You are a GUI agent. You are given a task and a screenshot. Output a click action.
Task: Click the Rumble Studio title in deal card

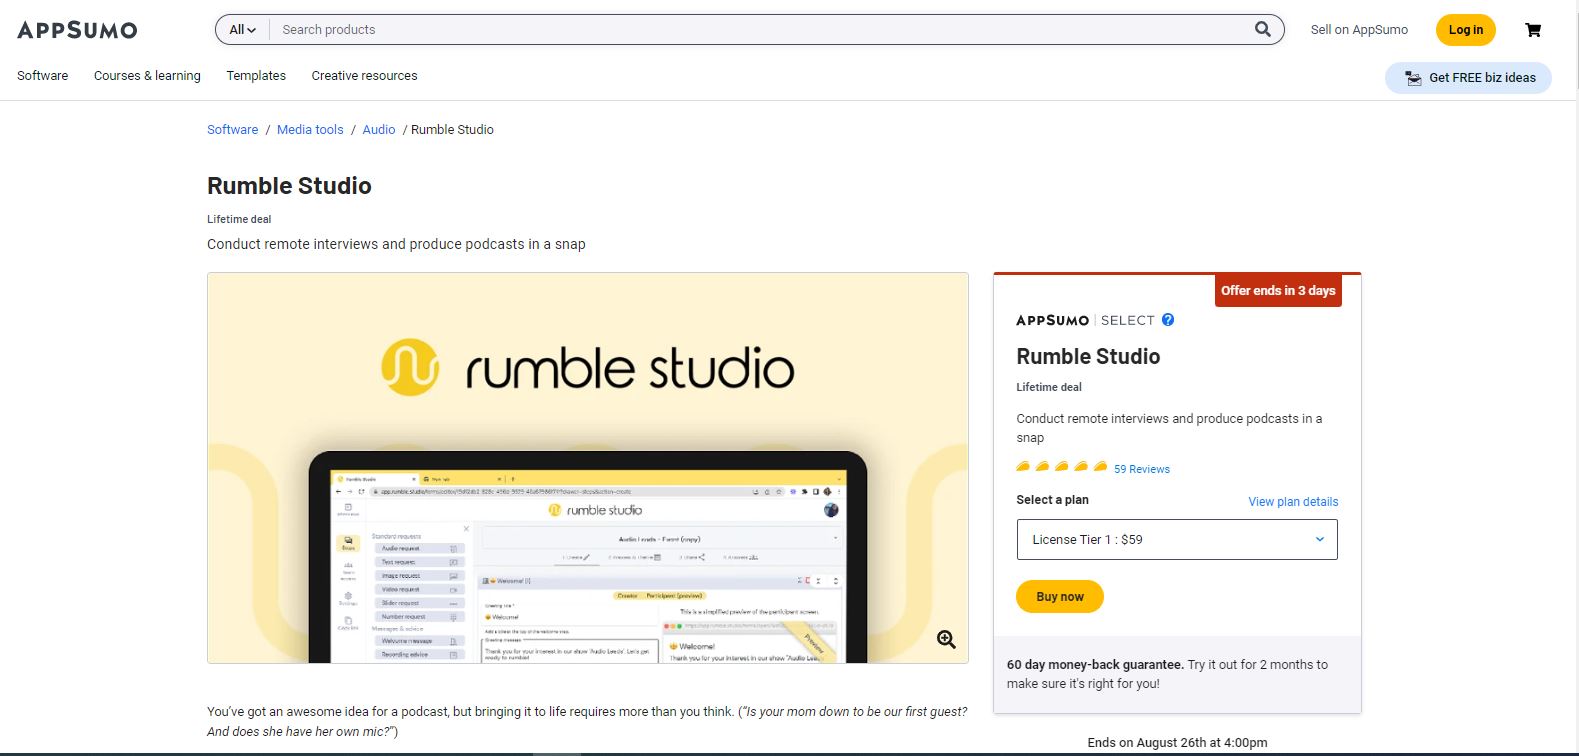(x=1088, y=357)
